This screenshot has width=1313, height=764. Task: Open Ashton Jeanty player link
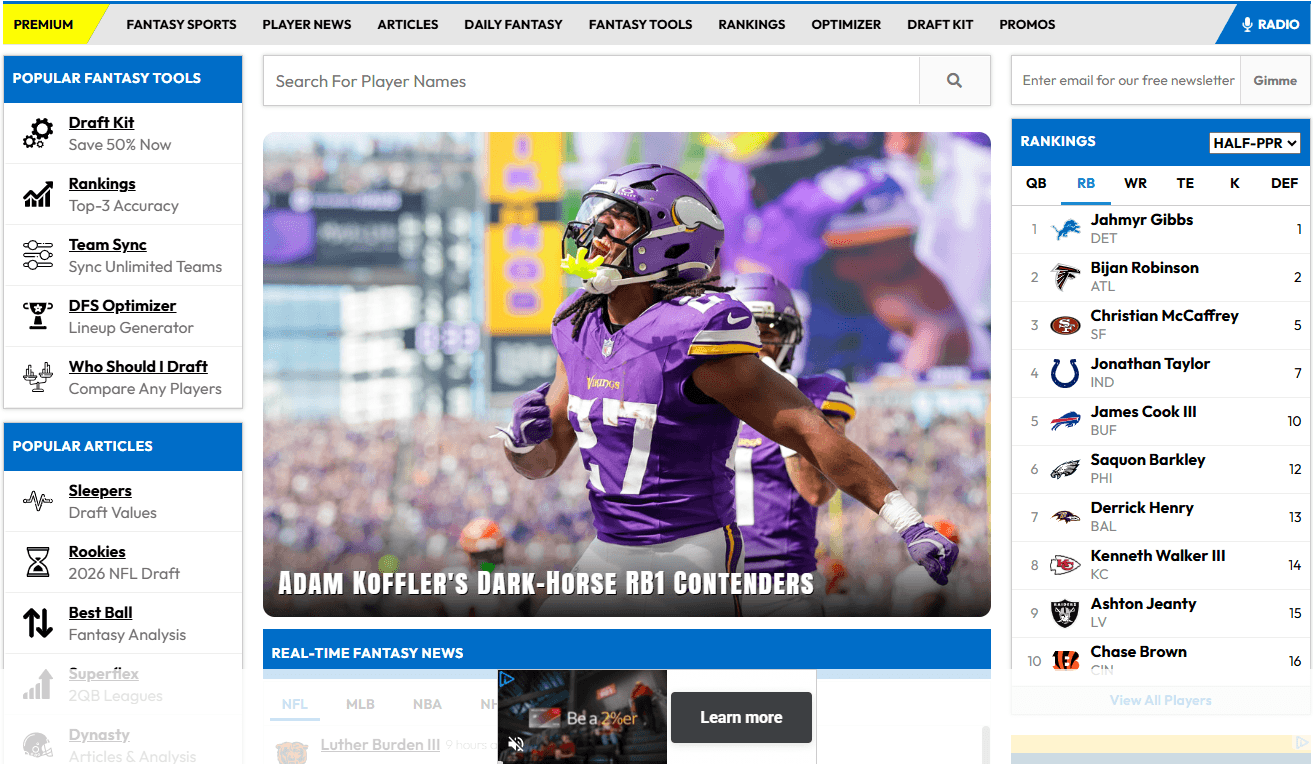[1143, 603]
